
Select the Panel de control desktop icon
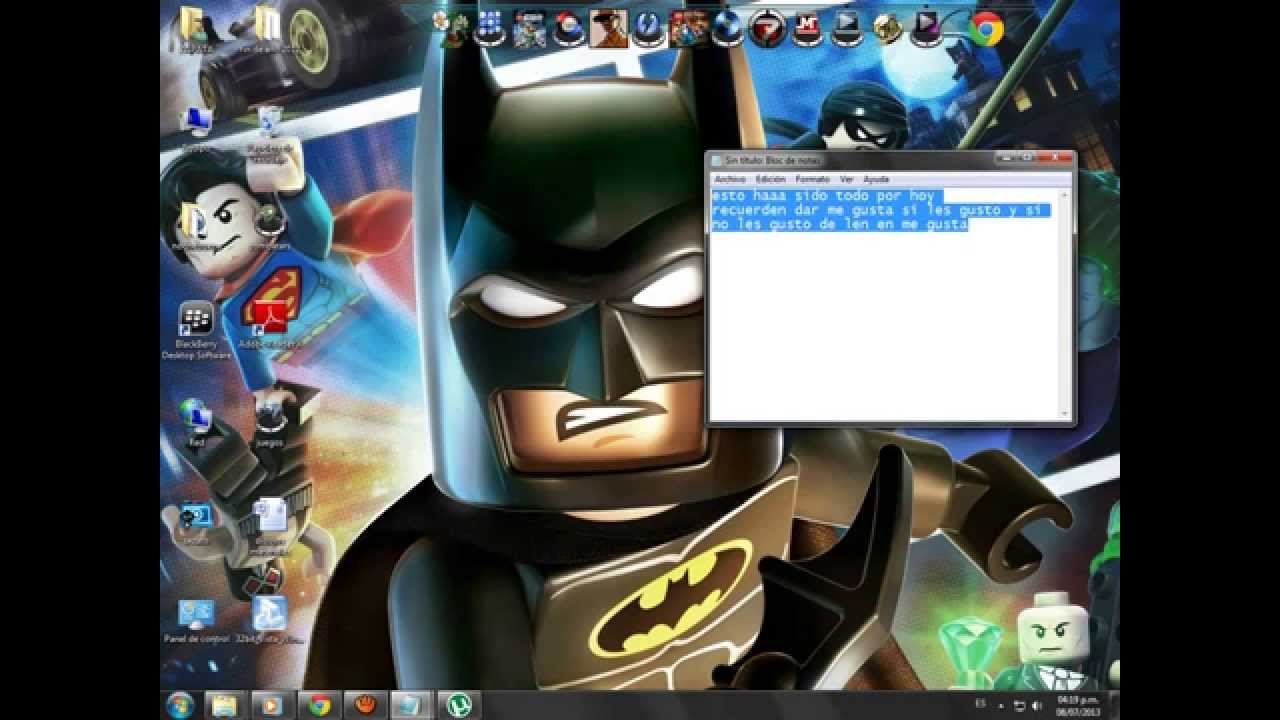[x=196, y=620]
